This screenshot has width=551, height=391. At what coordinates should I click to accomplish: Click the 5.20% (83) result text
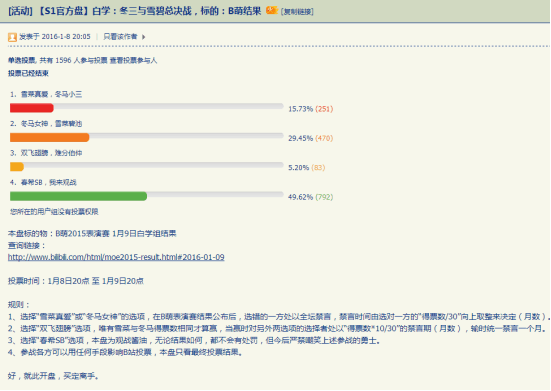click(x=306, y=168)
